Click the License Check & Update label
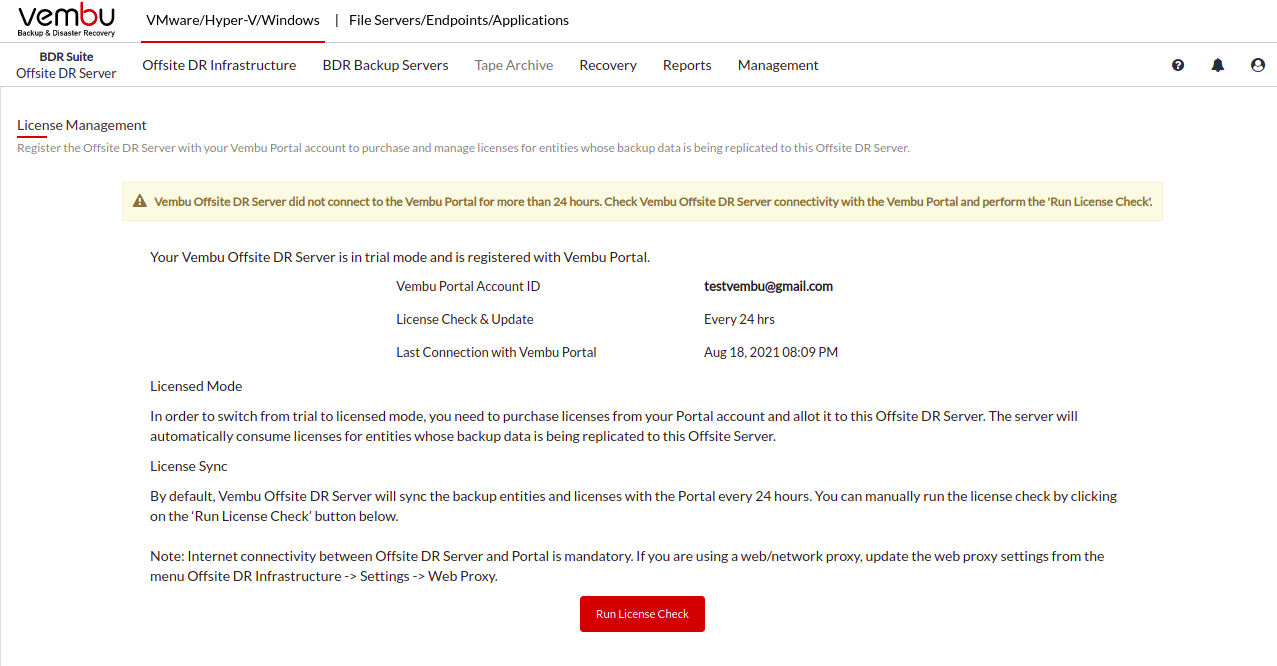 pos(465,319)
